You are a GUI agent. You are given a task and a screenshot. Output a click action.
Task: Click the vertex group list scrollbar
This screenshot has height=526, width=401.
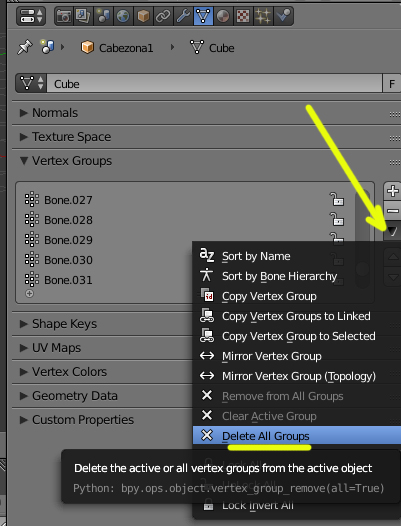click(362, 215)
